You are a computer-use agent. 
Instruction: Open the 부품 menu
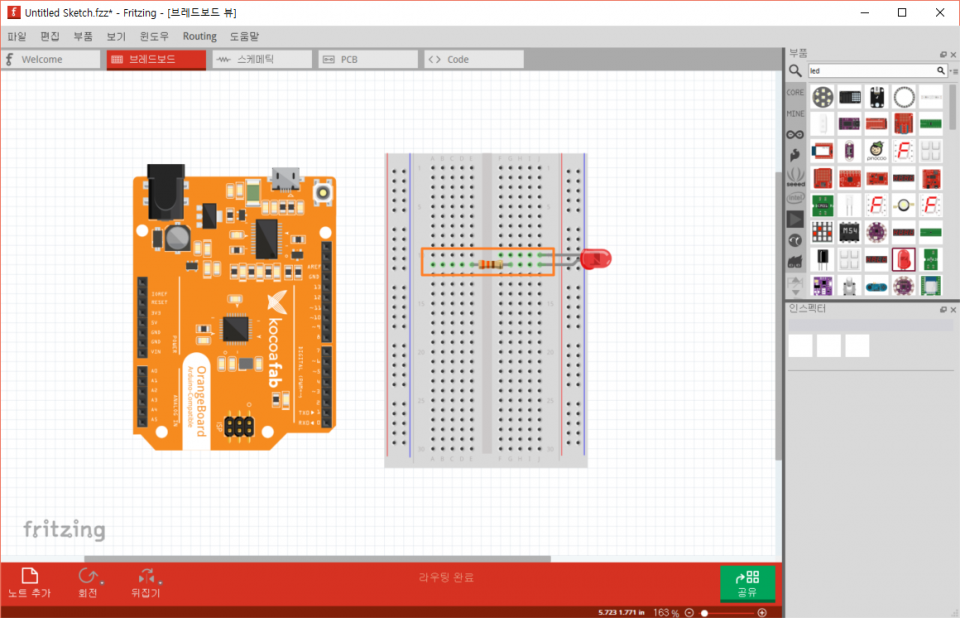[83, 36]
